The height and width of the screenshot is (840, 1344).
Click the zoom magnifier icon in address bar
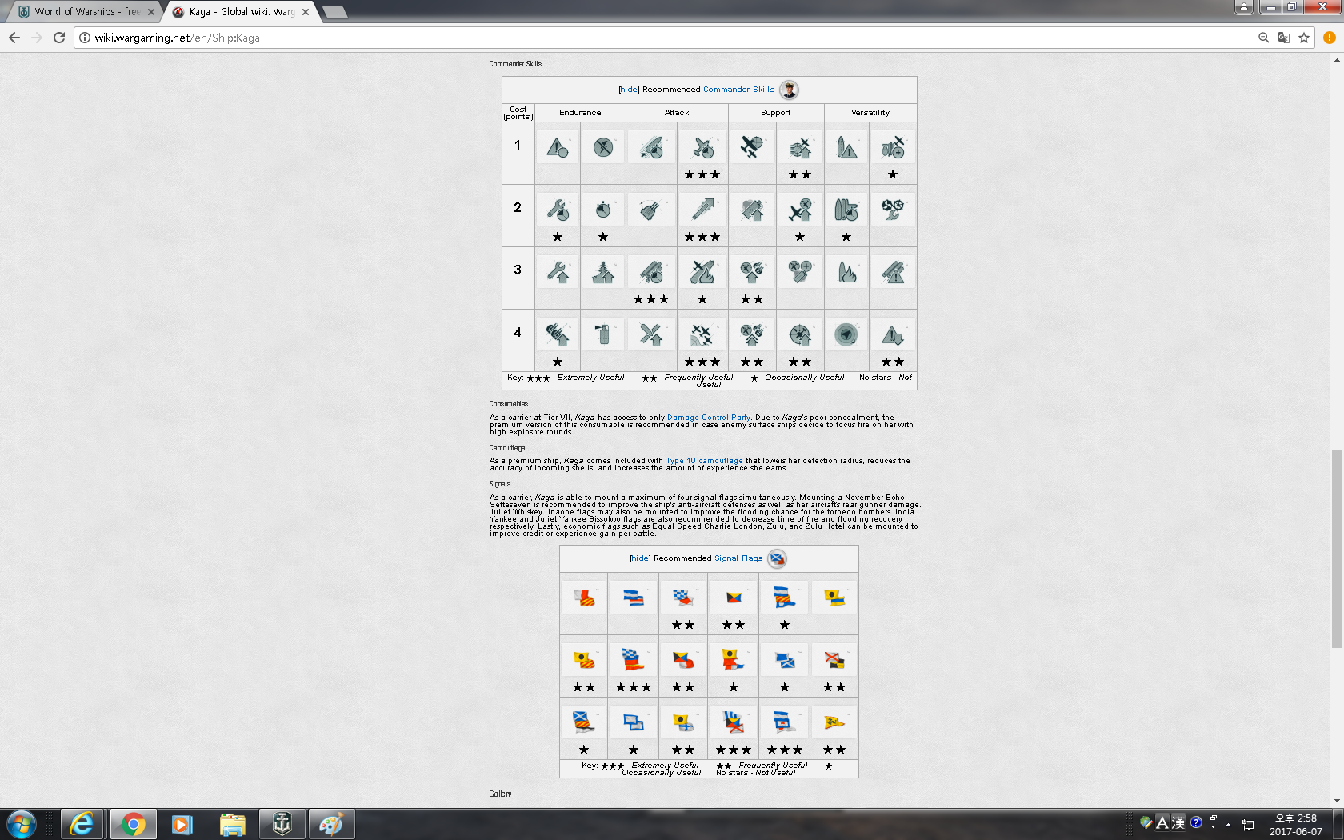point(1264,37)
